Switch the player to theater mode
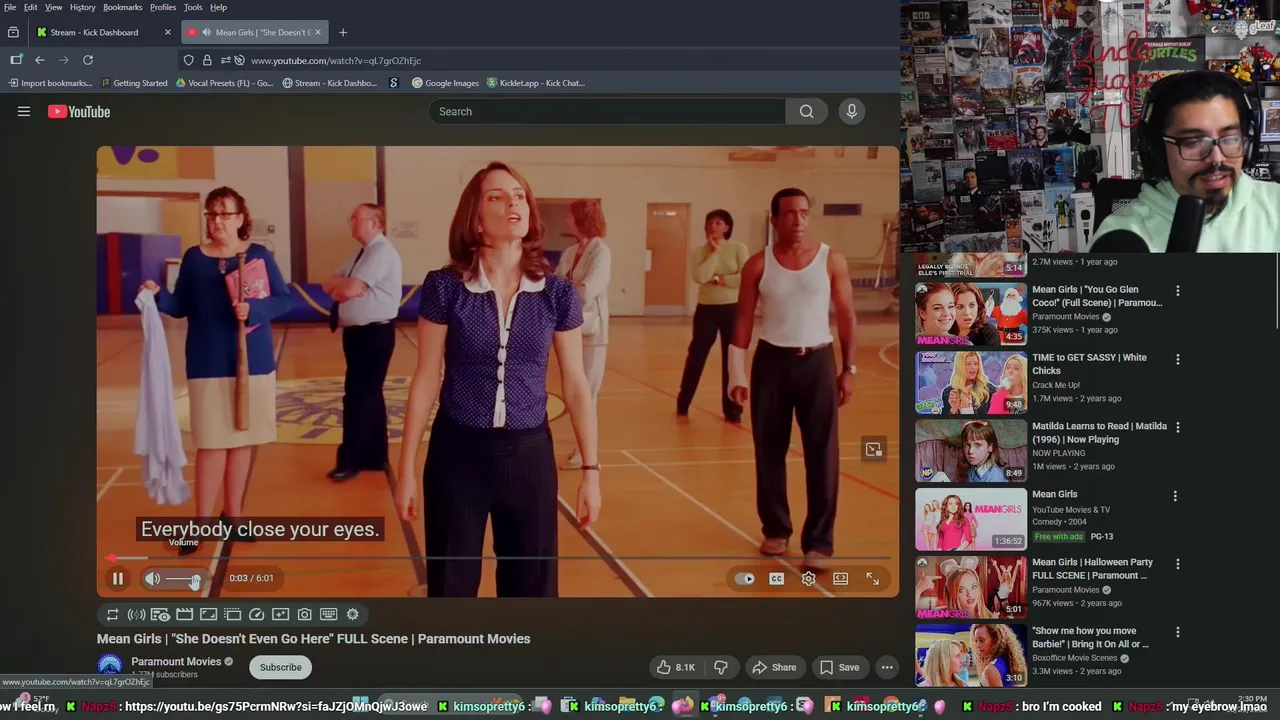 [x=841, y=578]
